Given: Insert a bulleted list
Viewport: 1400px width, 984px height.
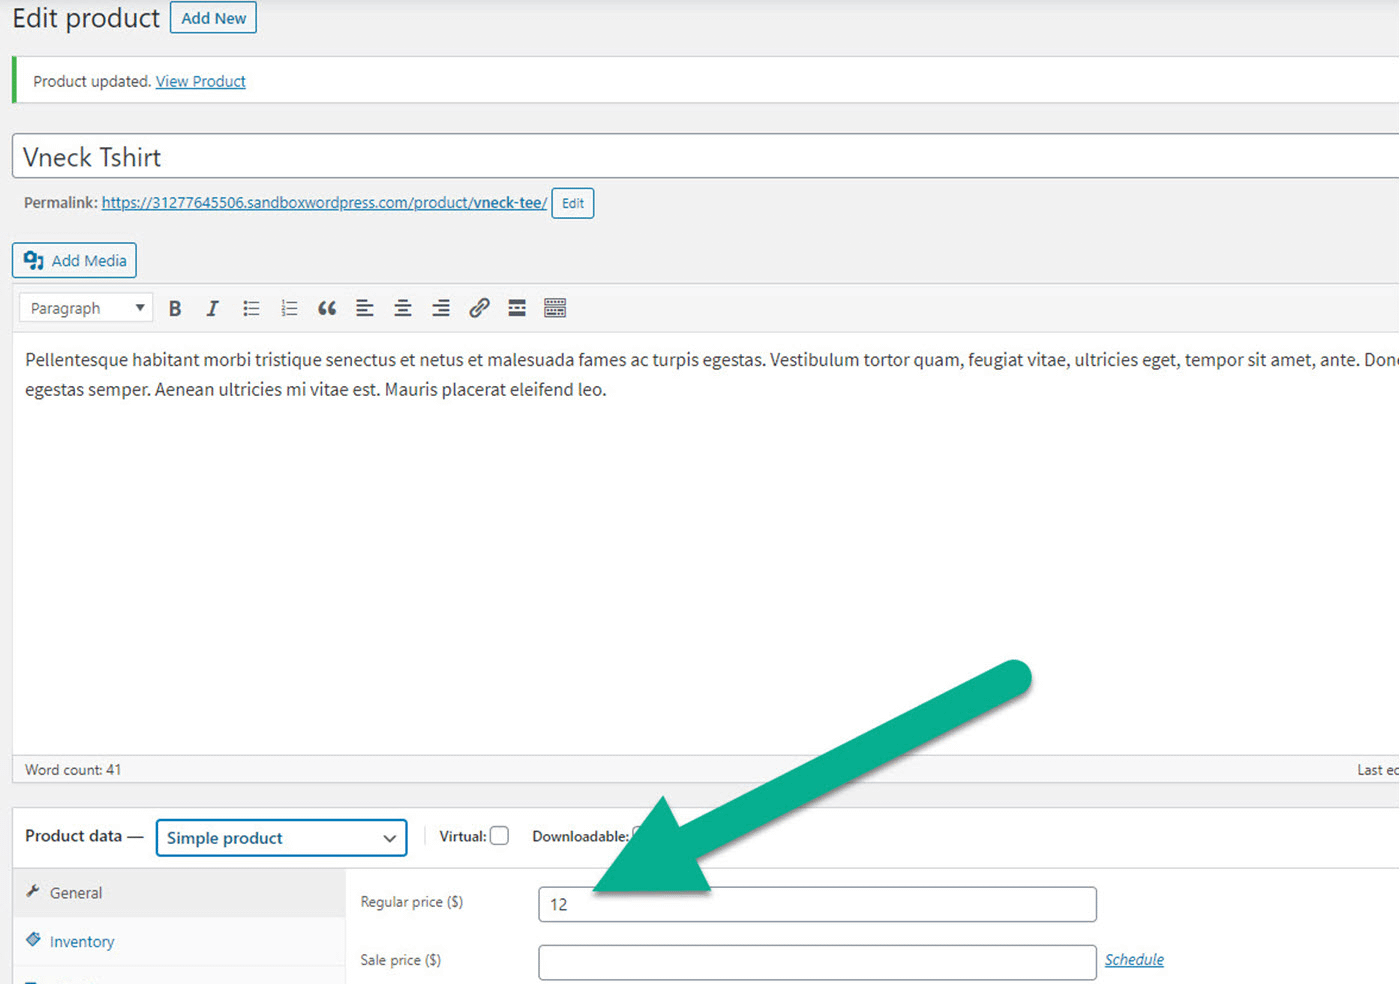Looking at the screenshot, I should coord(251,308).
